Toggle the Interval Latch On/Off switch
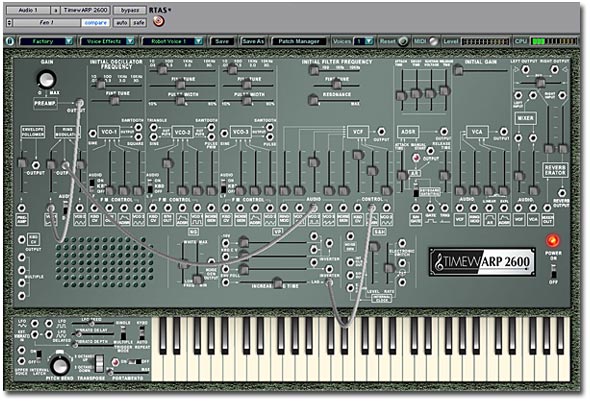The height and width of the screenshot is (401, 590). 39,355
